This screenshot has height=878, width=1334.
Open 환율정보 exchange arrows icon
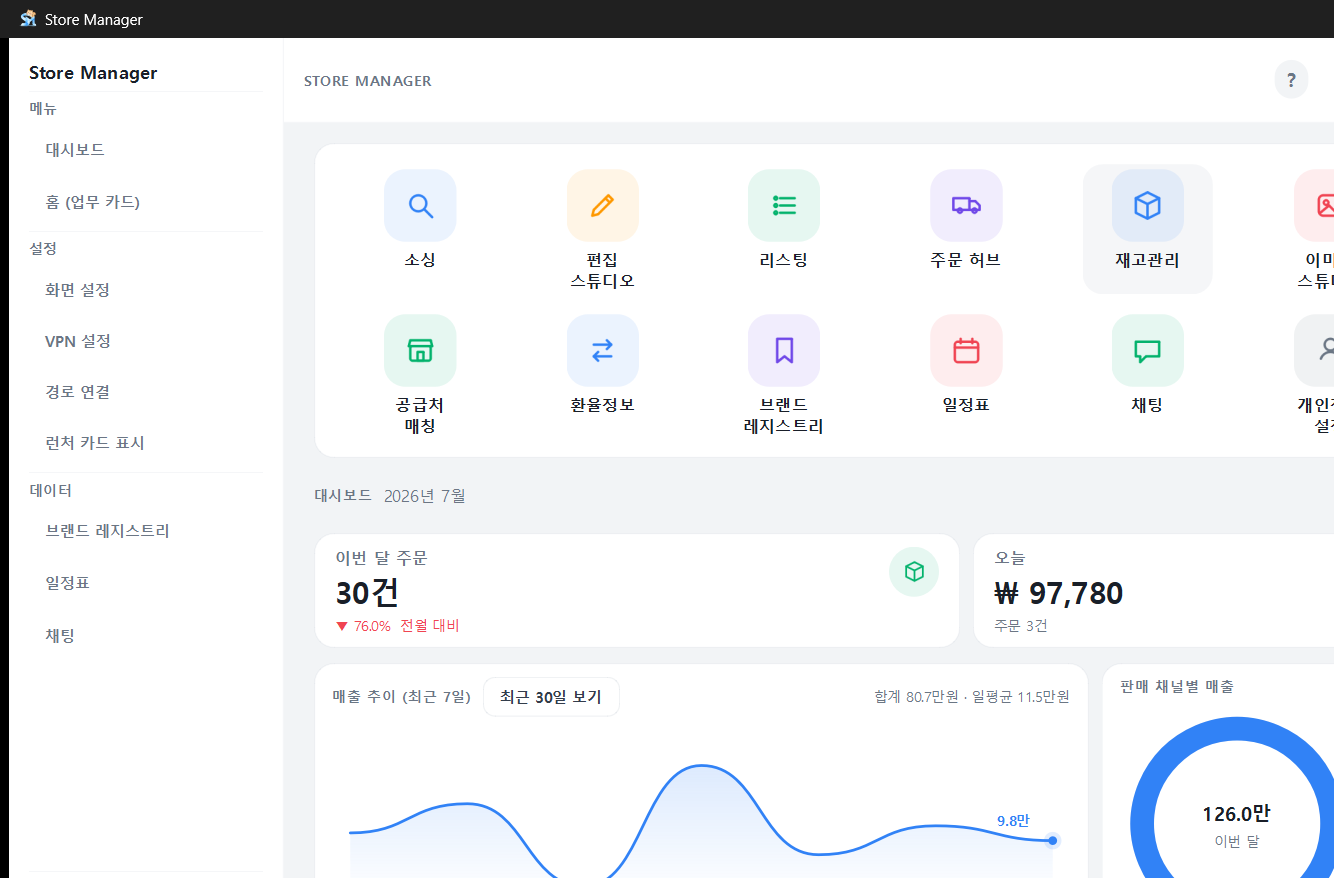602,351
